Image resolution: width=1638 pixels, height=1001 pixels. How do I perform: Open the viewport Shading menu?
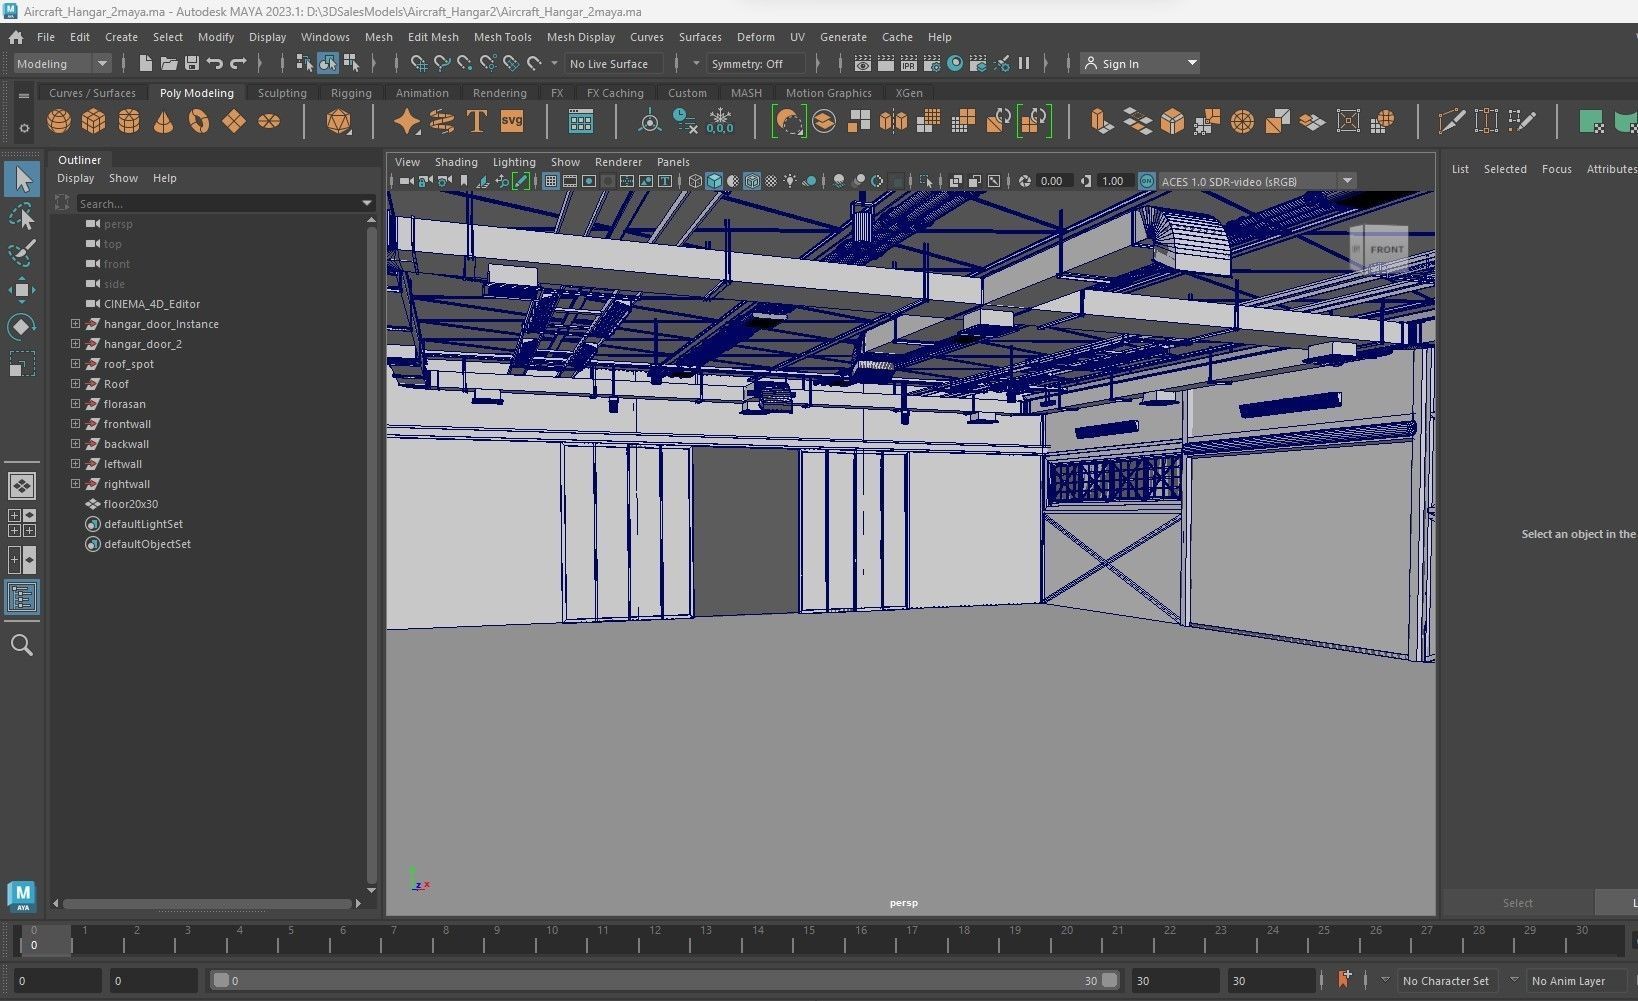[x=456, y=162]
